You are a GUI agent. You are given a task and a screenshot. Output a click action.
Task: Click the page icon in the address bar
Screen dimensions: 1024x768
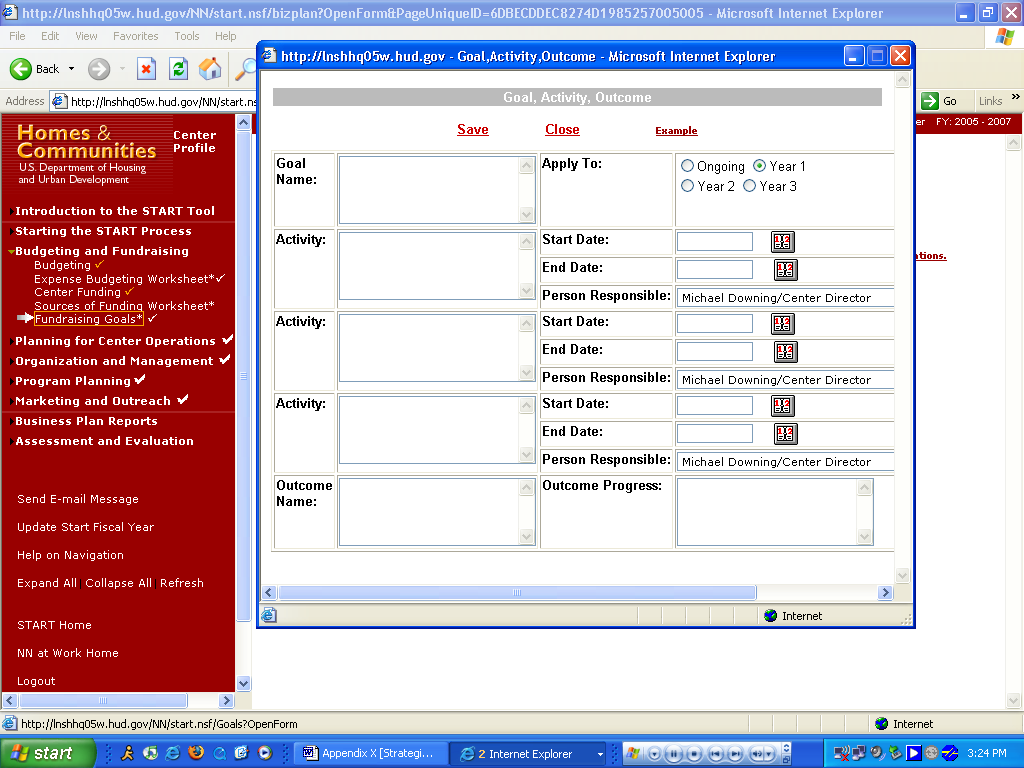point(59,101)
